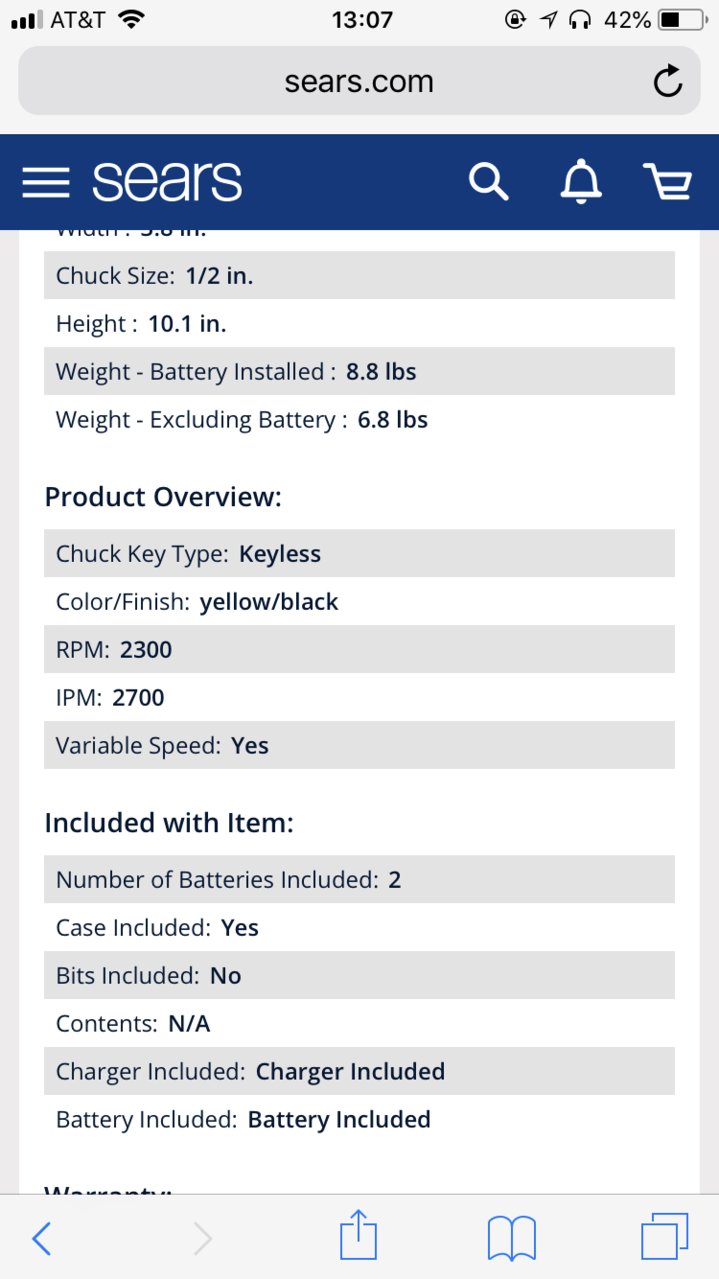Viewport: 719px width, 1279px height.
Task: Open the Safari share sheet icon
Action: coord(358,1234)
